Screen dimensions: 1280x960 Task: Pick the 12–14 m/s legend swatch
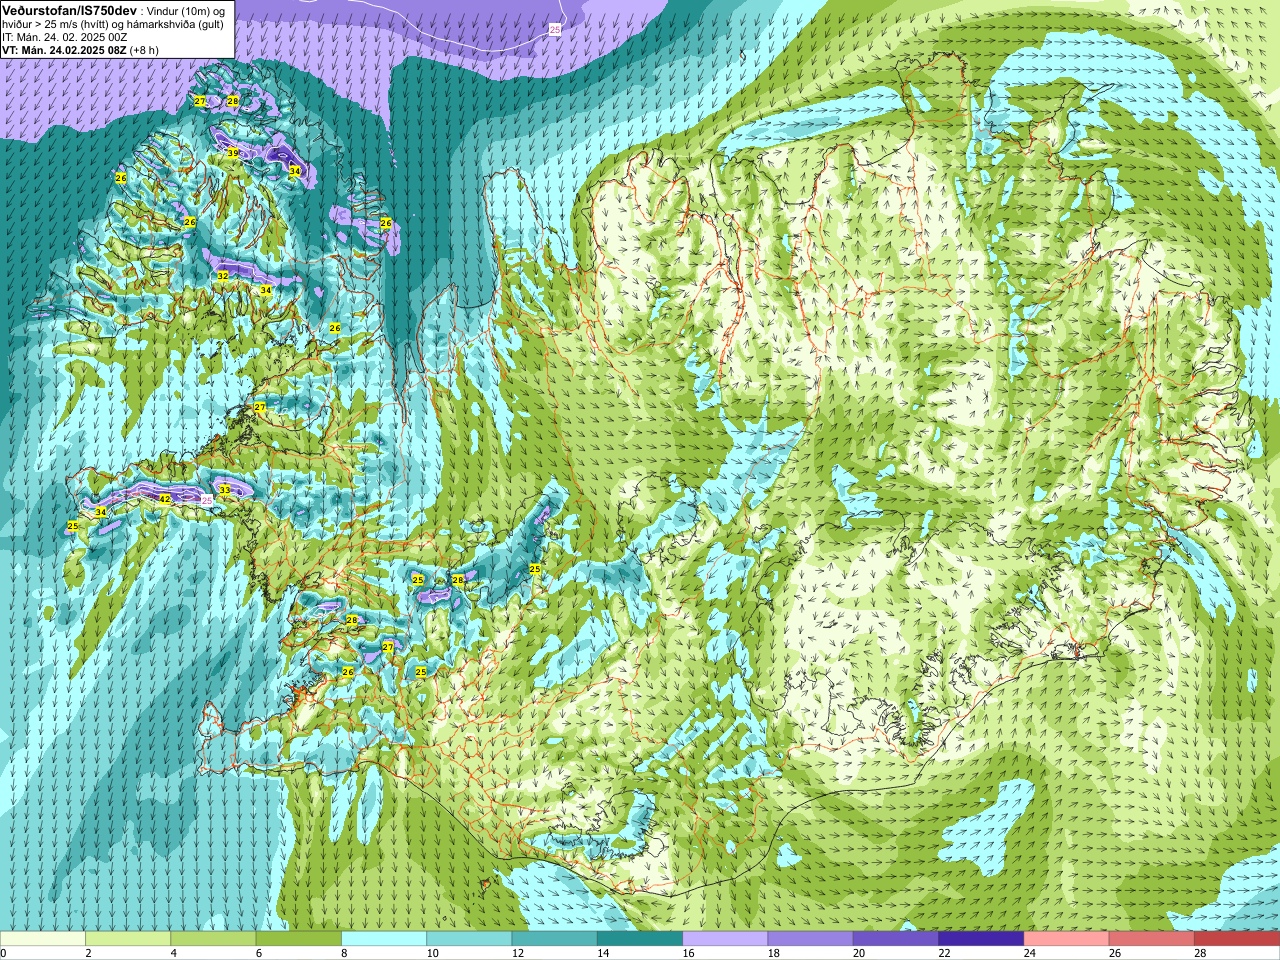tap(554, 938)
